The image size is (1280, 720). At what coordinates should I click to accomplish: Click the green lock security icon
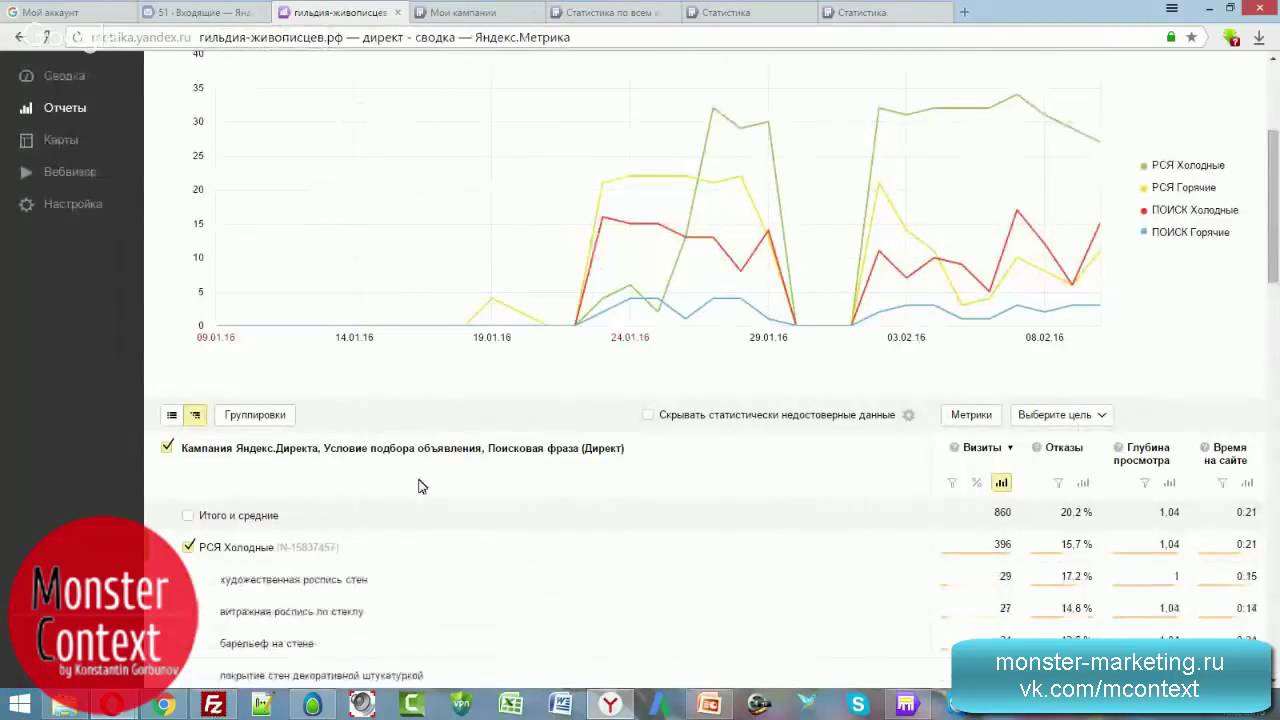point(1171,37)
